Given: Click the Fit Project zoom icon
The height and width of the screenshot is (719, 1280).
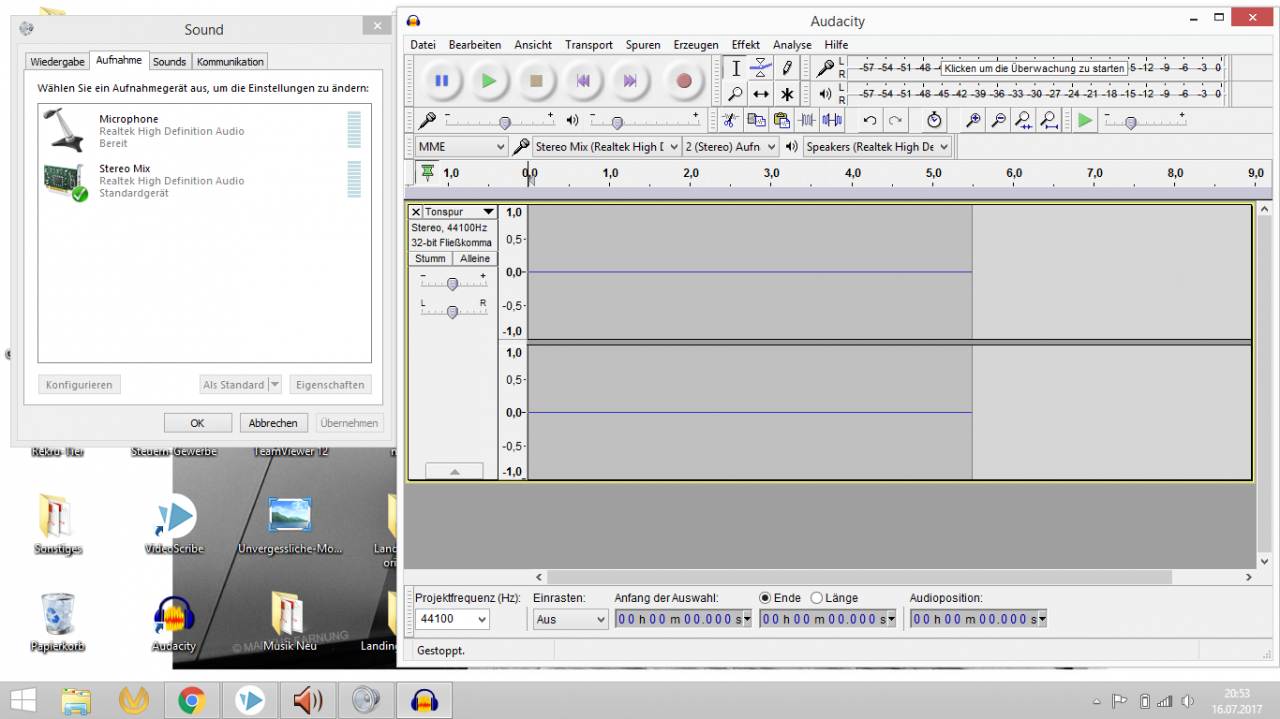Looking at the screenshot, I should 1048,121.
